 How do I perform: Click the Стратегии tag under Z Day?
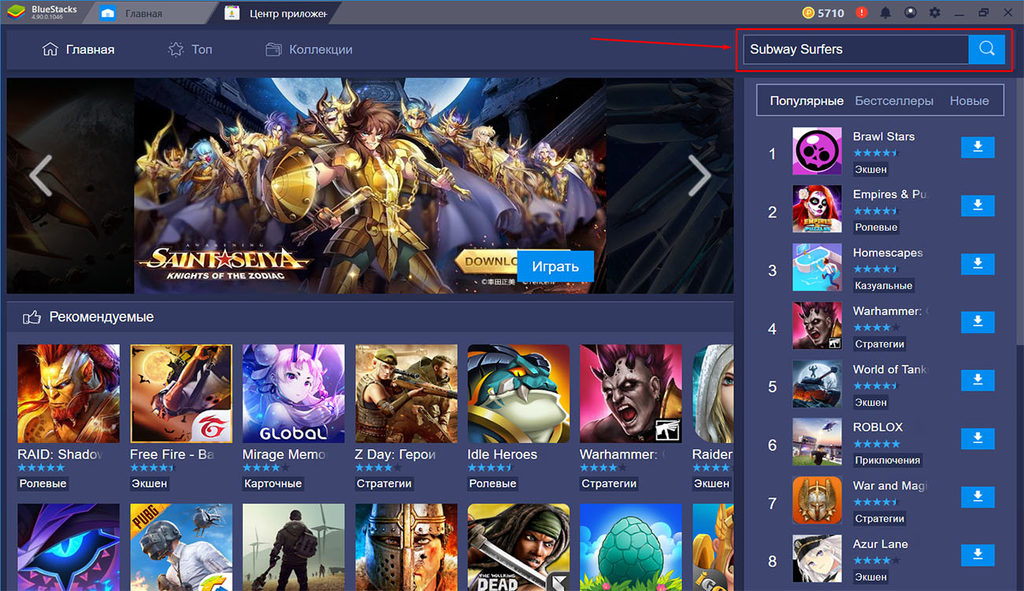pos(384,483)
